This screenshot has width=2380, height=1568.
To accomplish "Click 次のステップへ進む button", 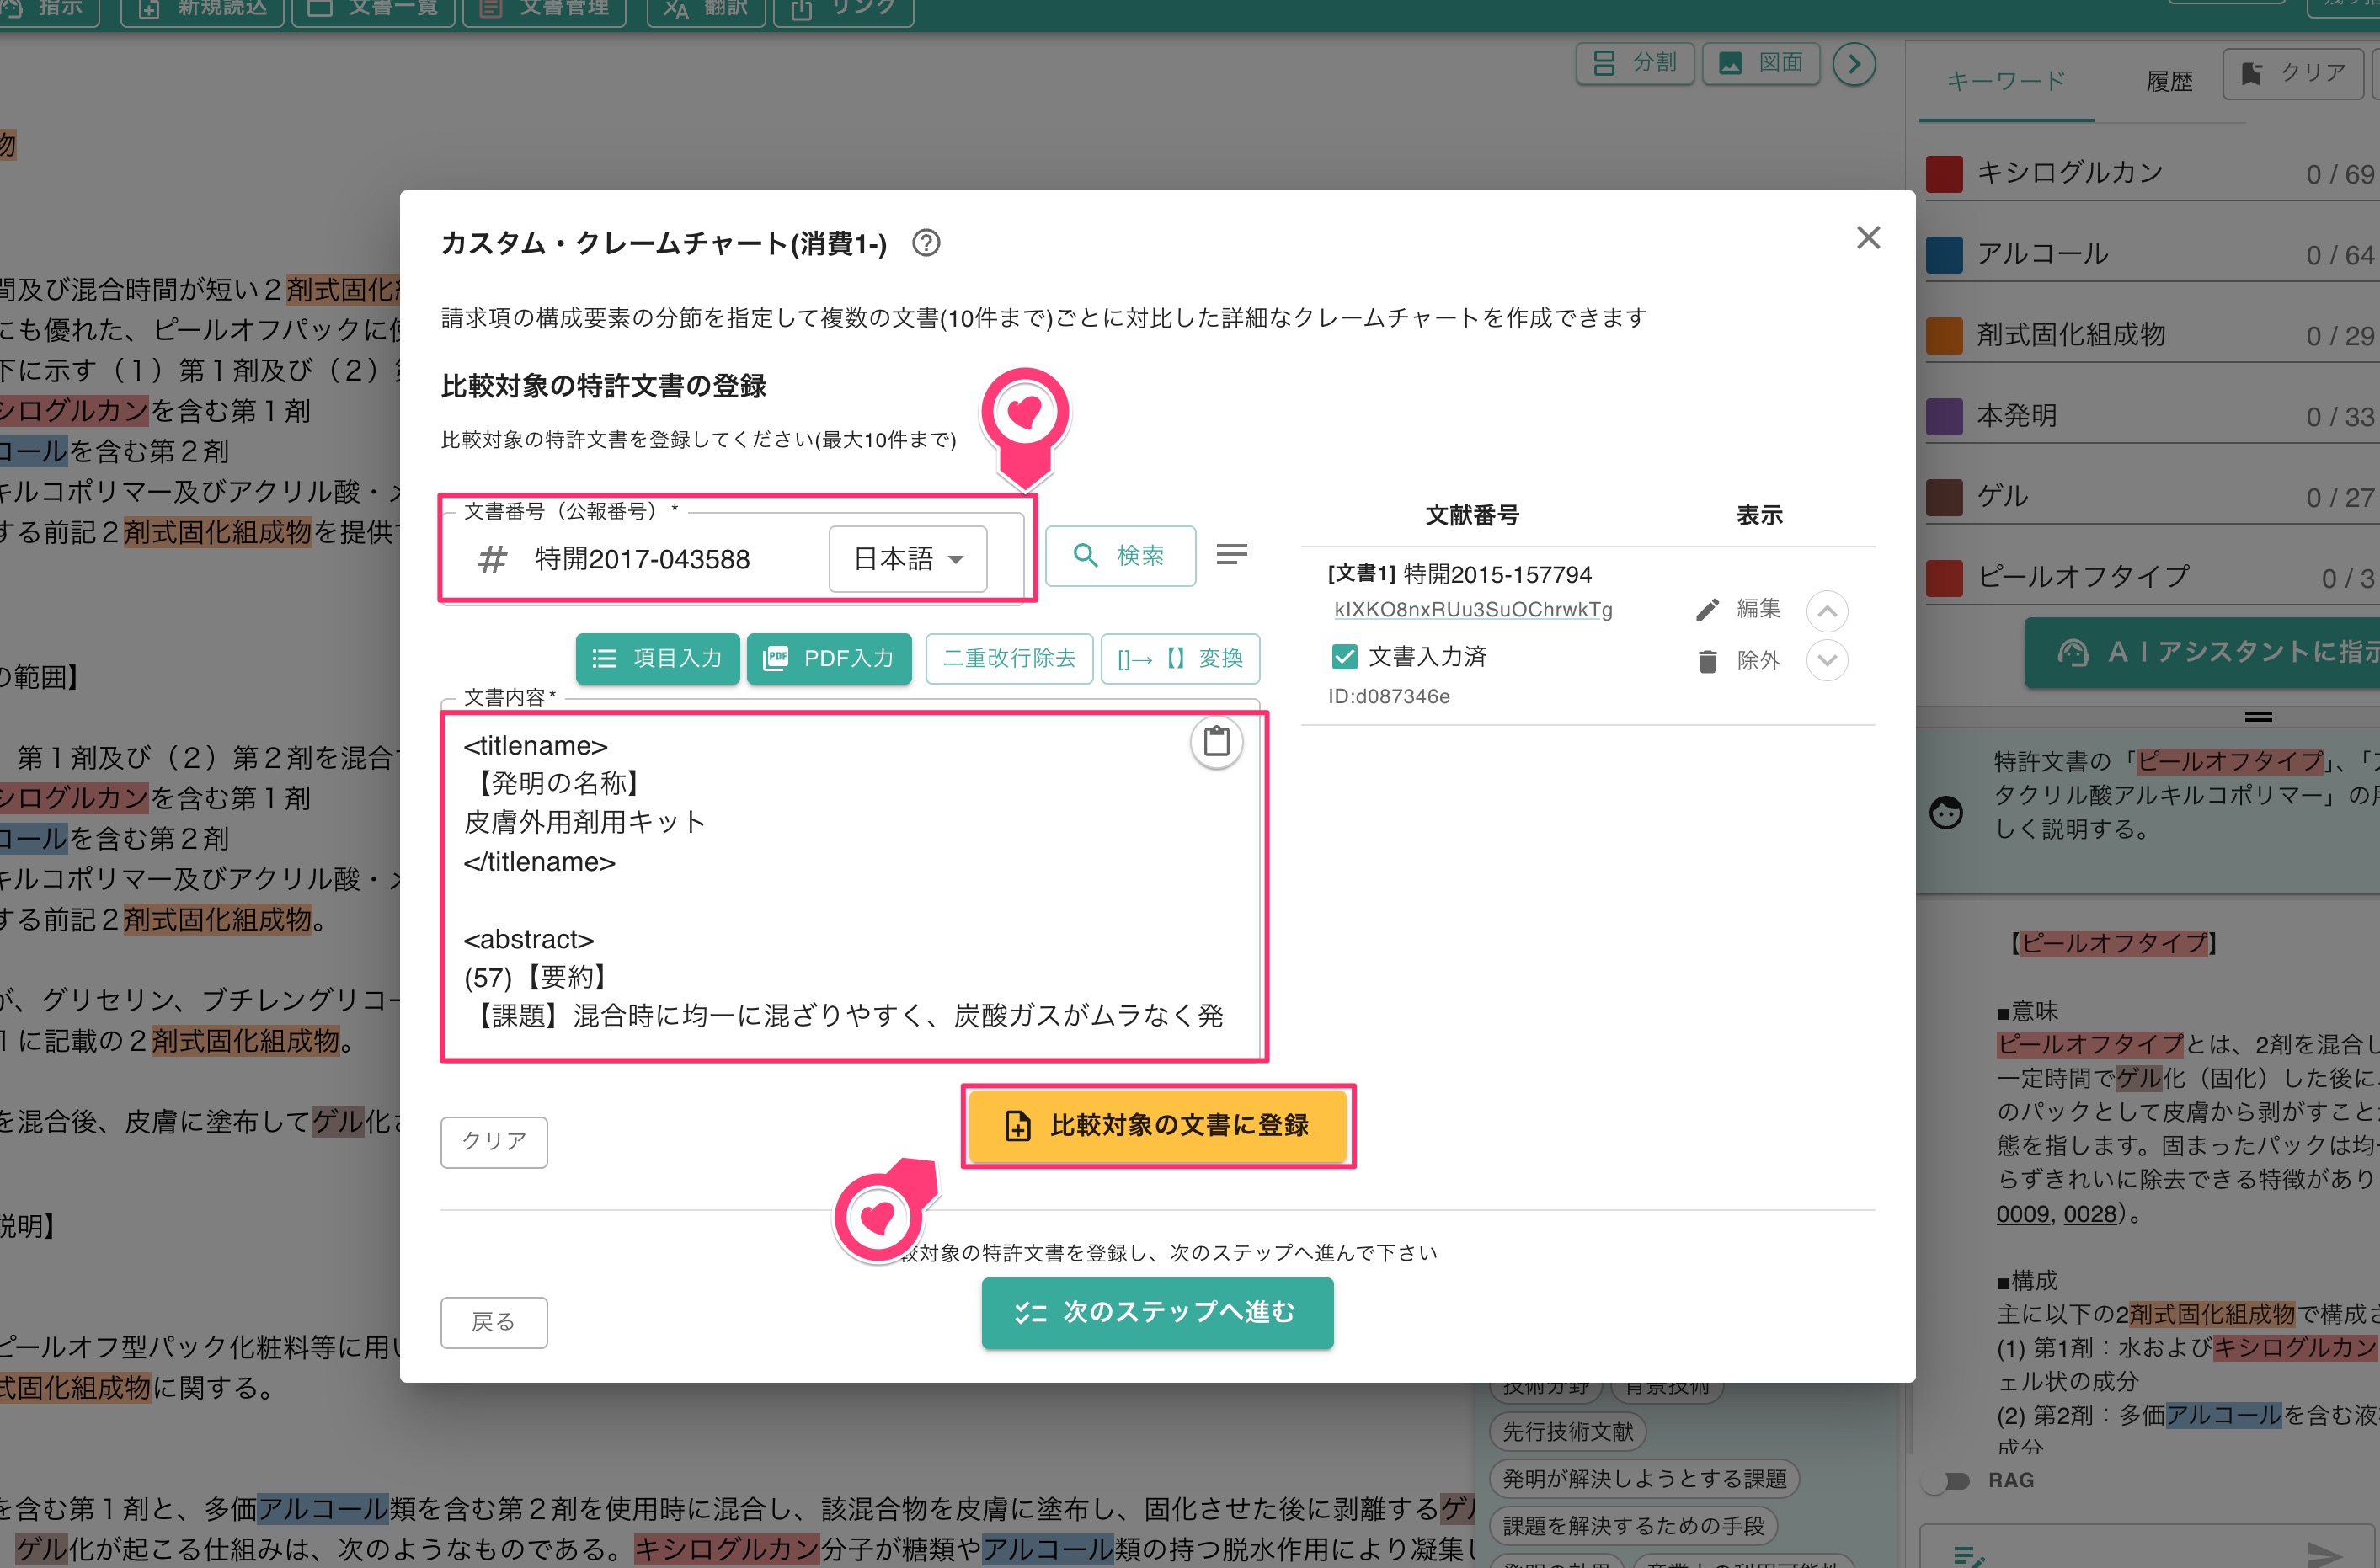I will [x=1157, y=1312].
